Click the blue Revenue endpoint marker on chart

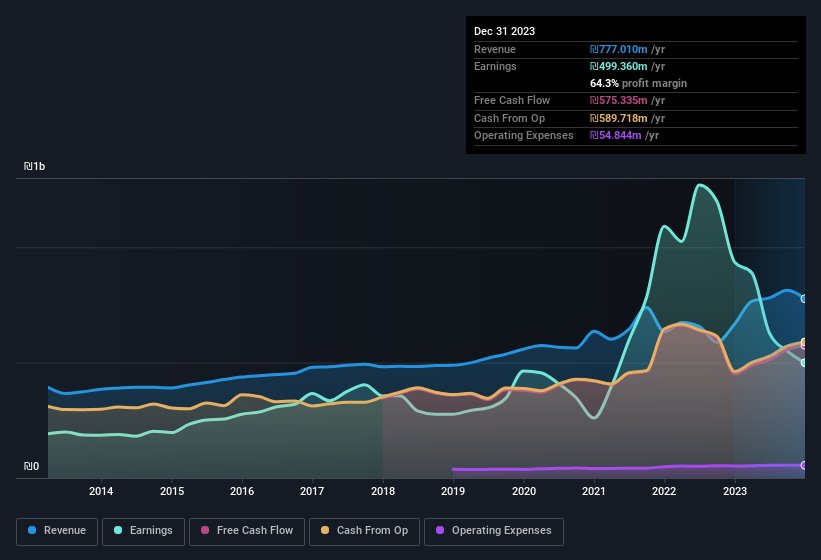click(x=804, y=298)
